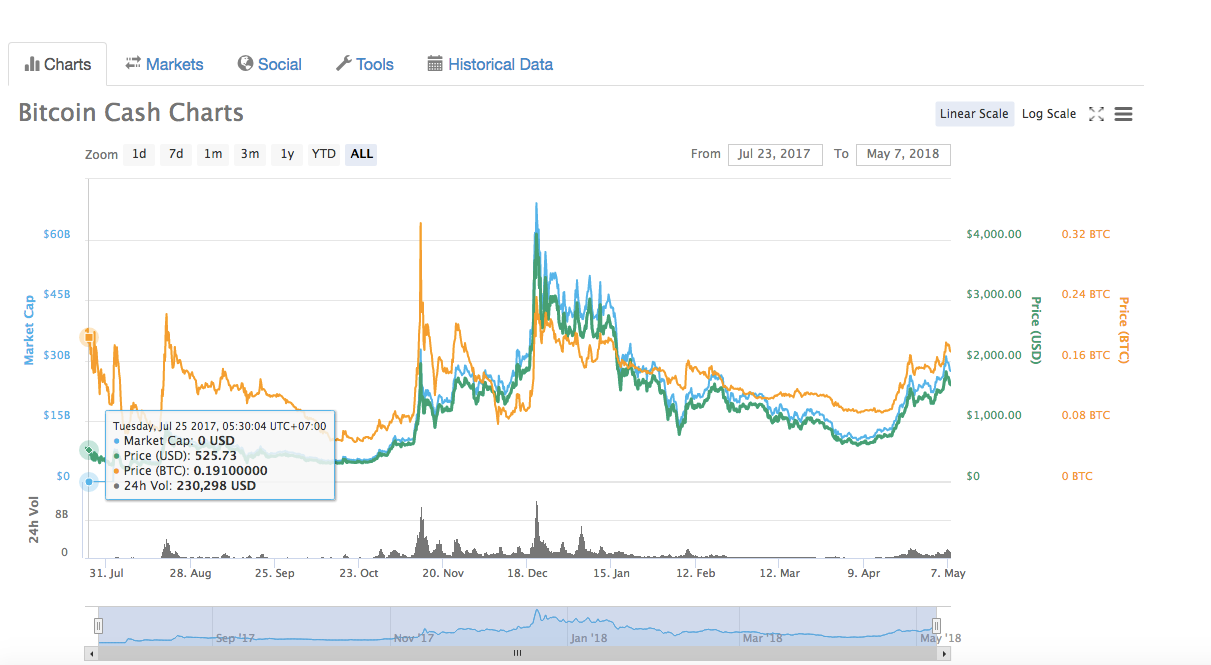This screenshot has height=665, width=1211.
Task: Click the Market Cap axis title
Action: (29, 329)
